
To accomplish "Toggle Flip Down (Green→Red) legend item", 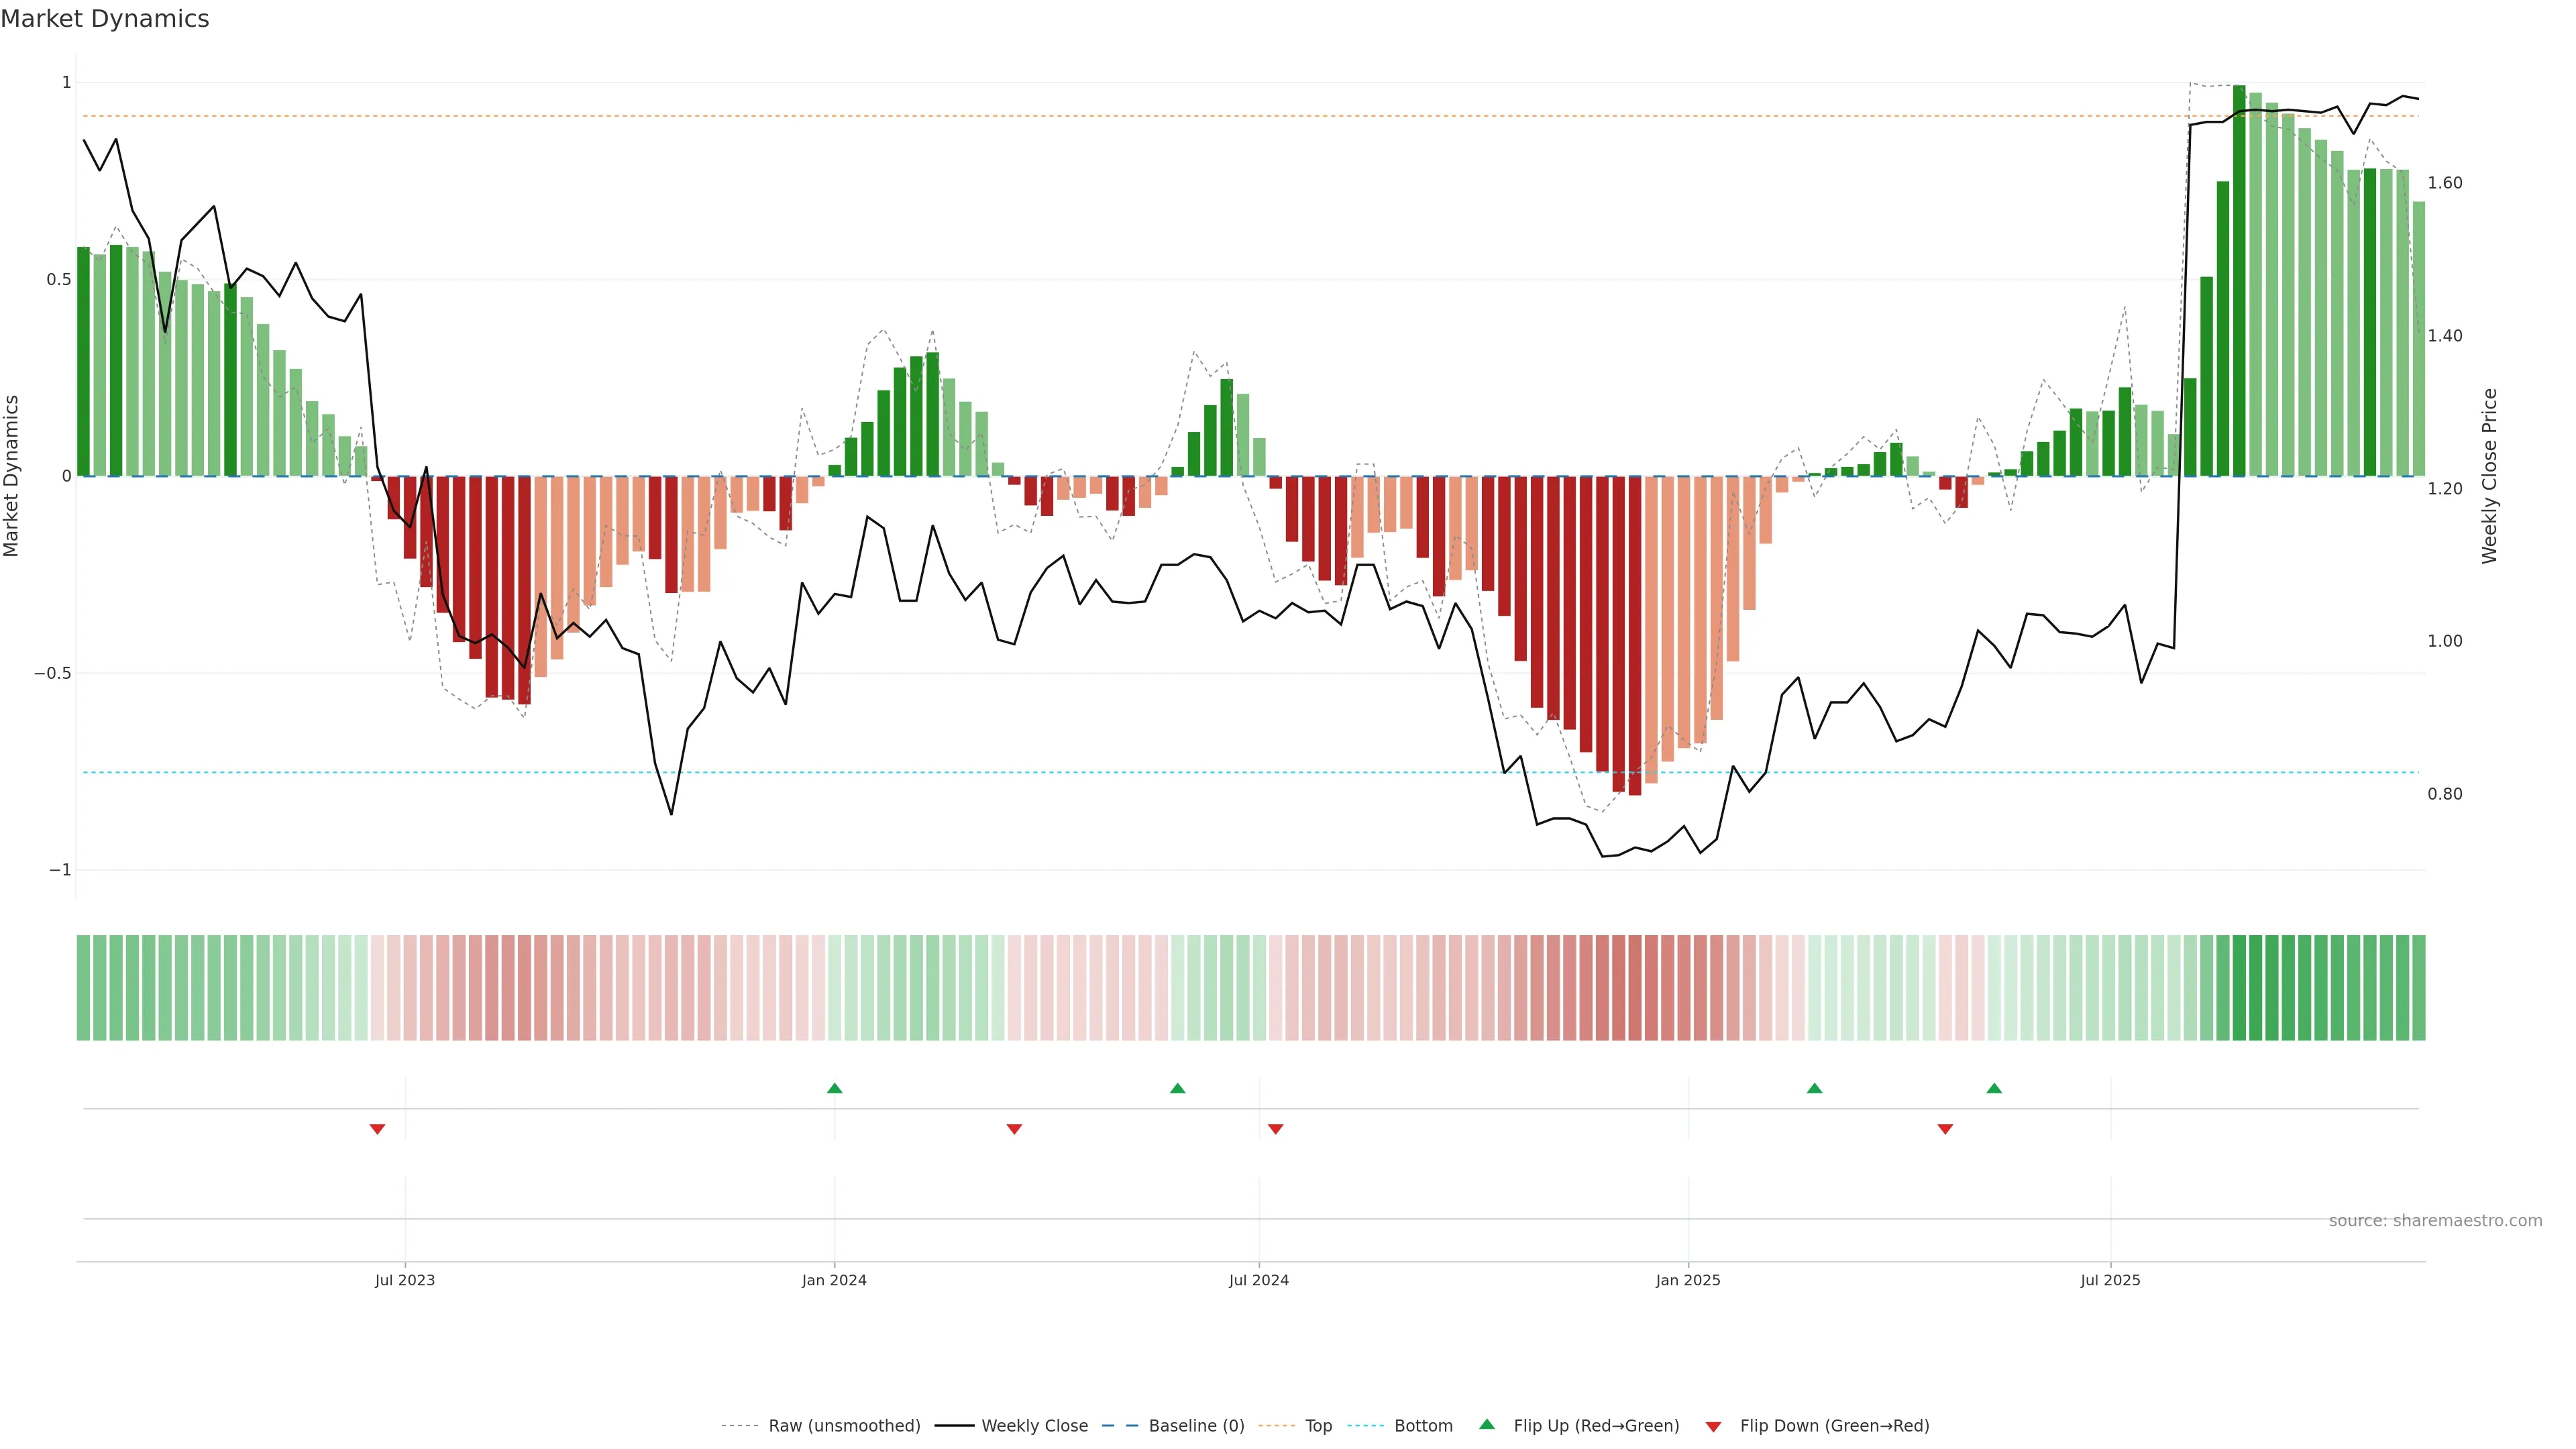I will click(1833, 1426).
